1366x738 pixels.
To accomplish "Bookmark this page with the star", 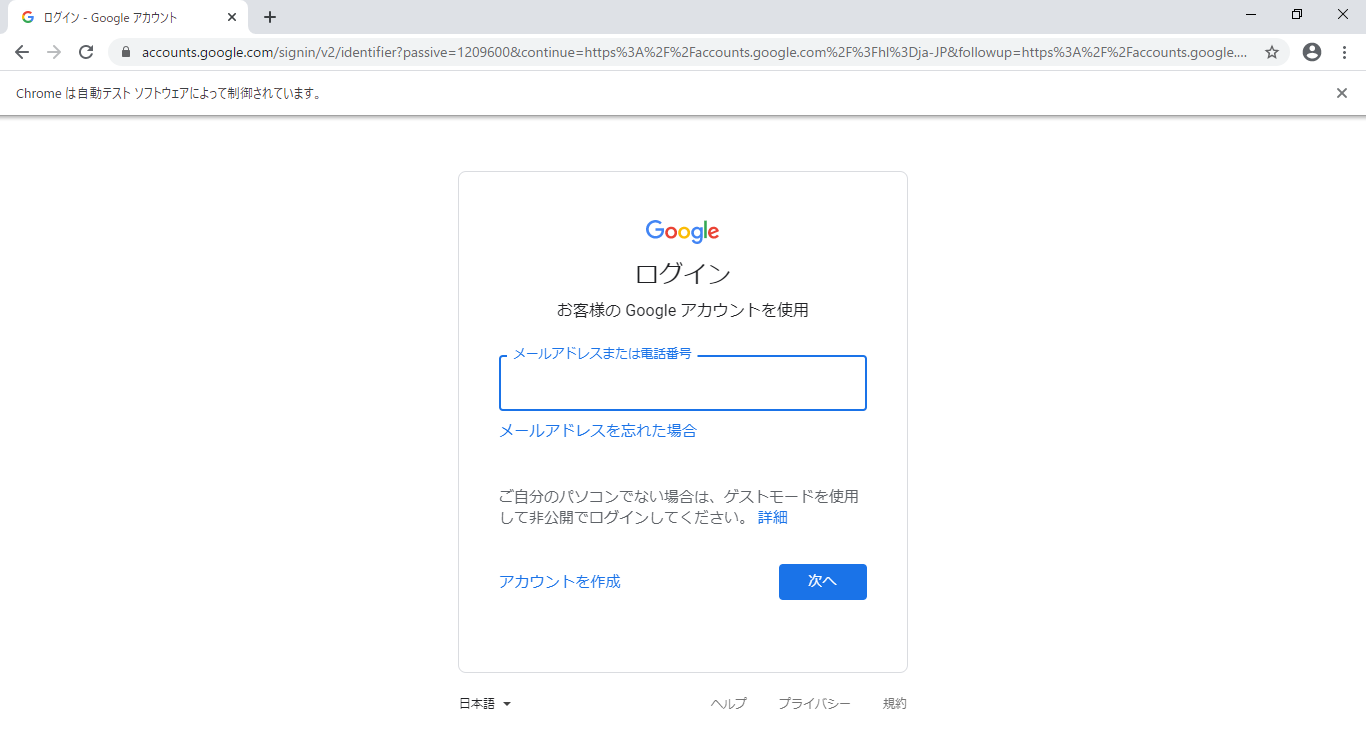I will (1272, 52).
